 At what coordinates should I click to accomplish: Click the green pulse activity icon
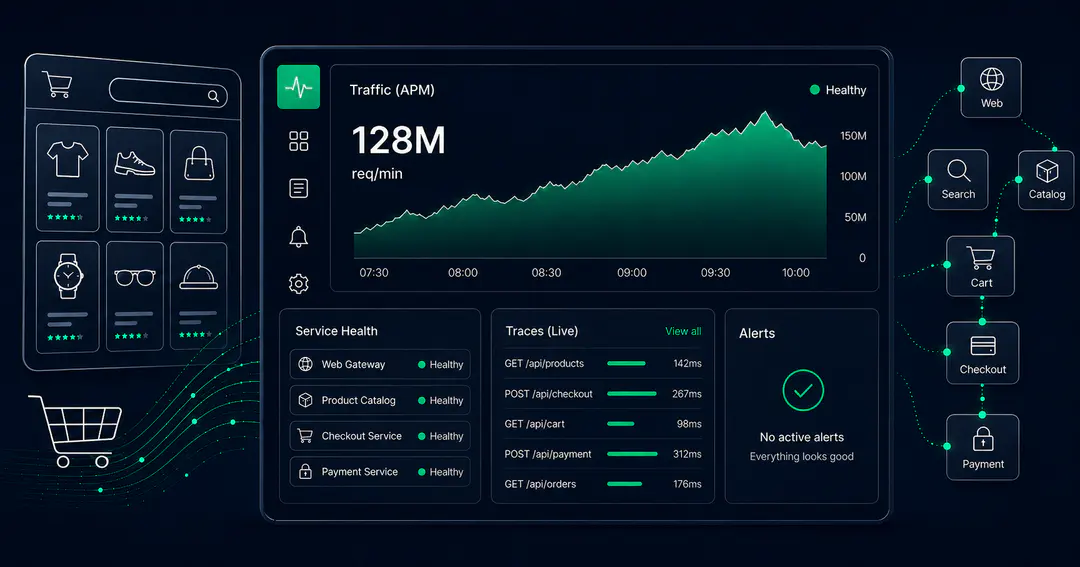298,87
